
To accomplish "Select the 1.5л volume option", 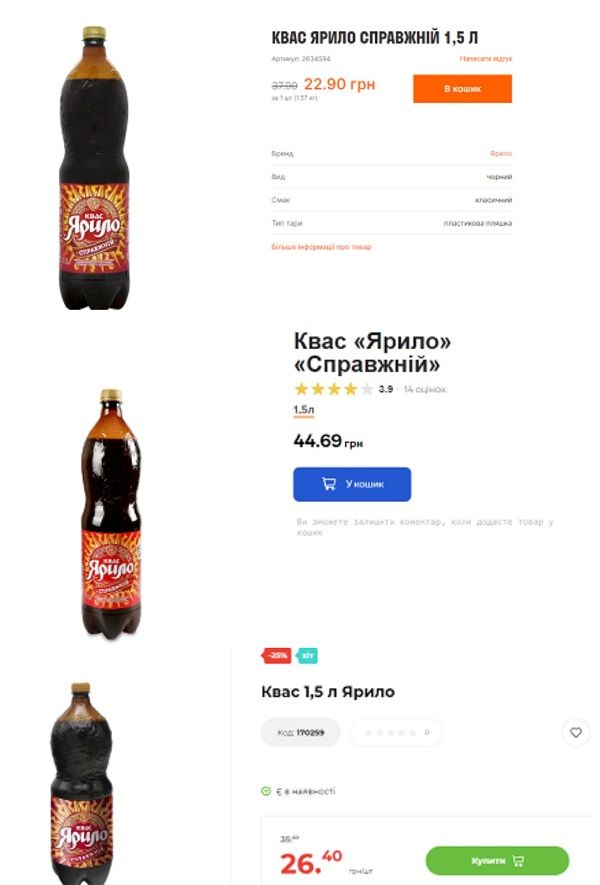I will [303, 410].
